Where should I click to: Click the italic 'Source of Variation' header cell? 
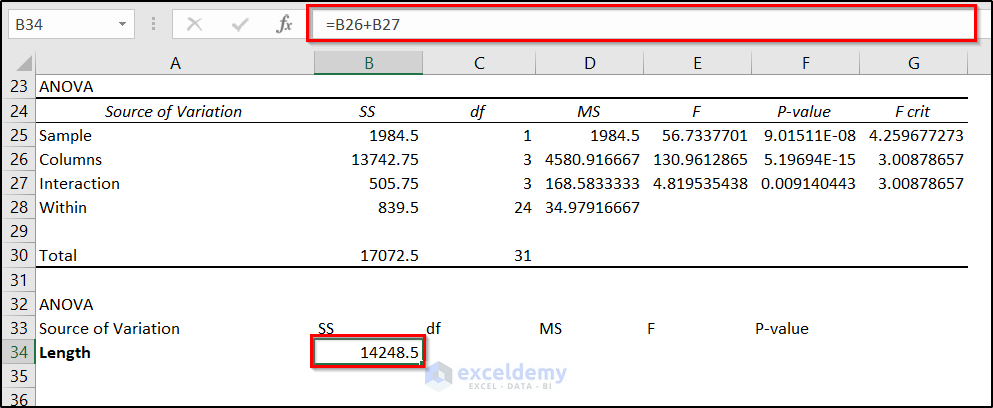(174, 112)
